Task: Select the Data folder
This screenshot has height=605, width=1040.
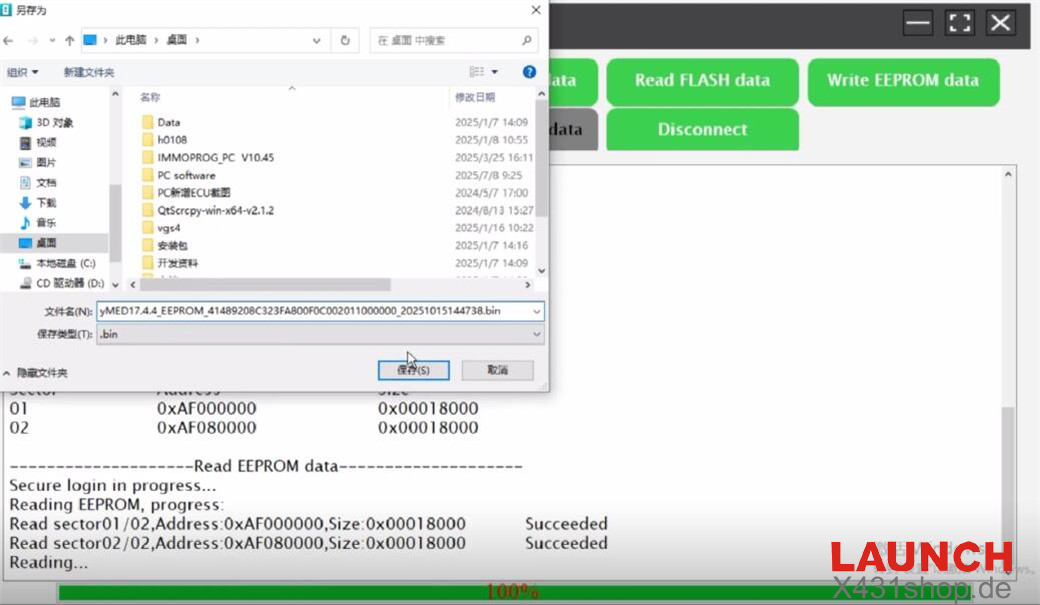Action: [168, 122]
